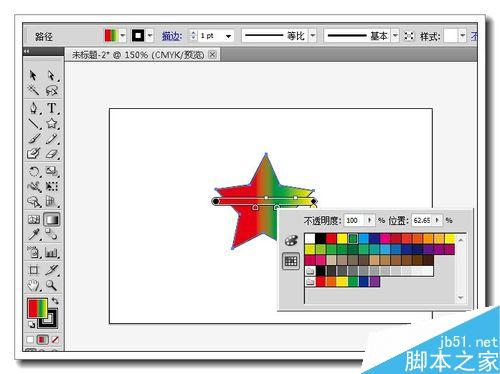Click the 描边 stroke panel link
Screen dimensions: 500x374
pyautogui.click(x=172, y=36)
